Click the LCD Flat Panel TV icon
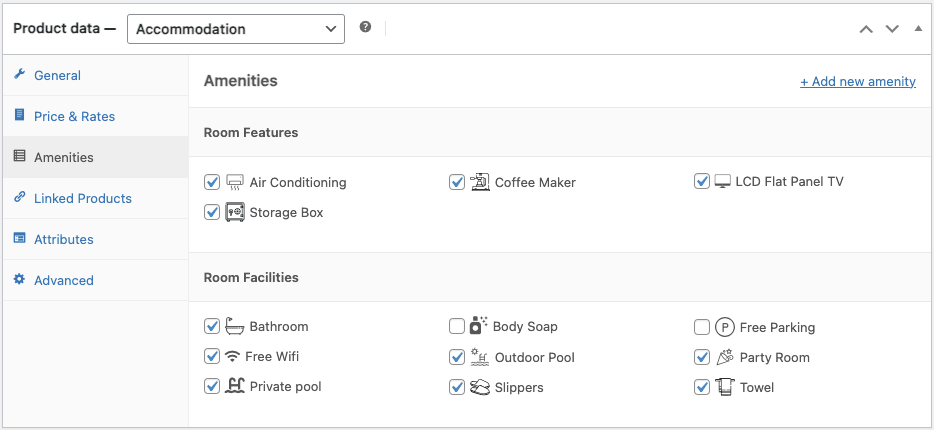 point(723,182)
